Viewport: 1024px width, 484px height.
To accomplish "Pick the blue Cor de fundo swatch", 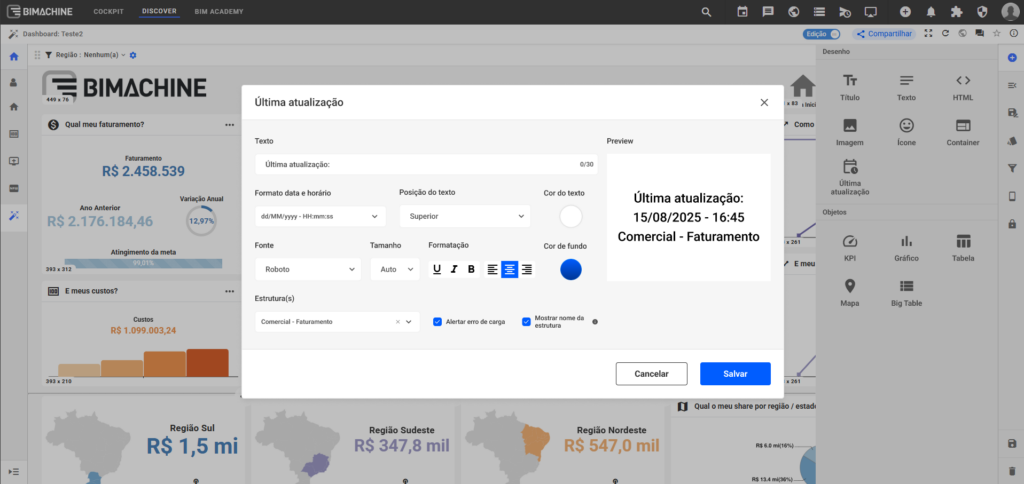I will tap(571, 269).
